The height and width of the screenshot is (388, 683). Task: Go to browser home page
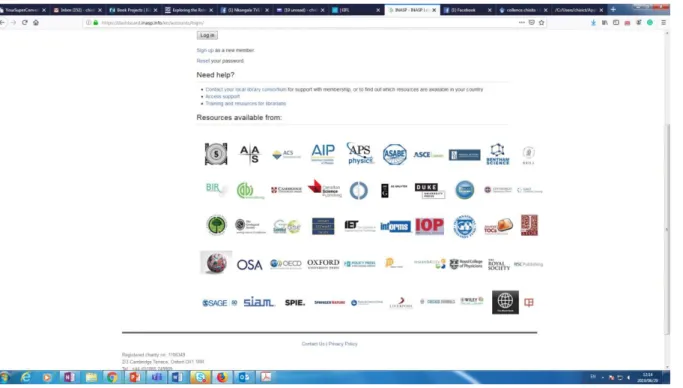coord(36,23)
